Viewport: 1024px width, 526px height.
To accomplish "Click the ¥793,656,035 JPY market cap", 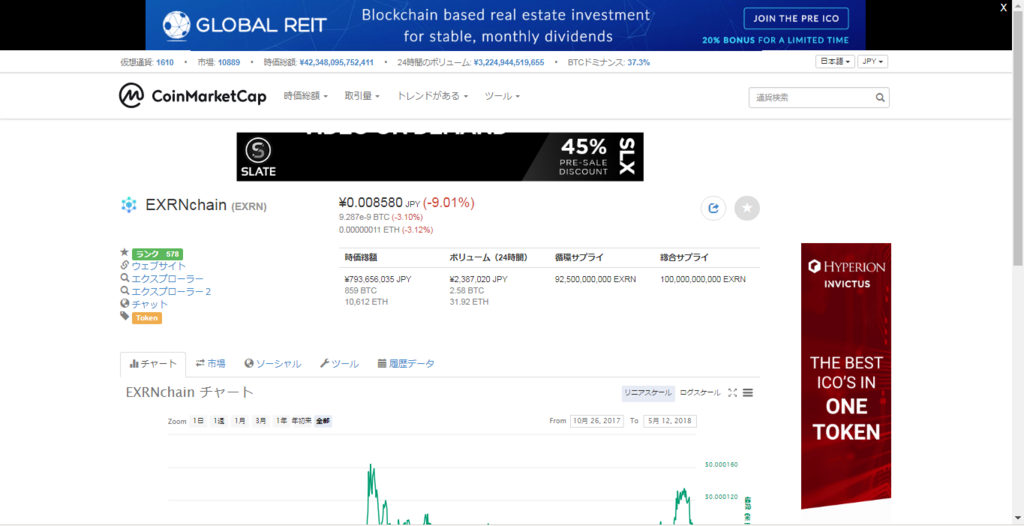I will click(x=378, y=279).
